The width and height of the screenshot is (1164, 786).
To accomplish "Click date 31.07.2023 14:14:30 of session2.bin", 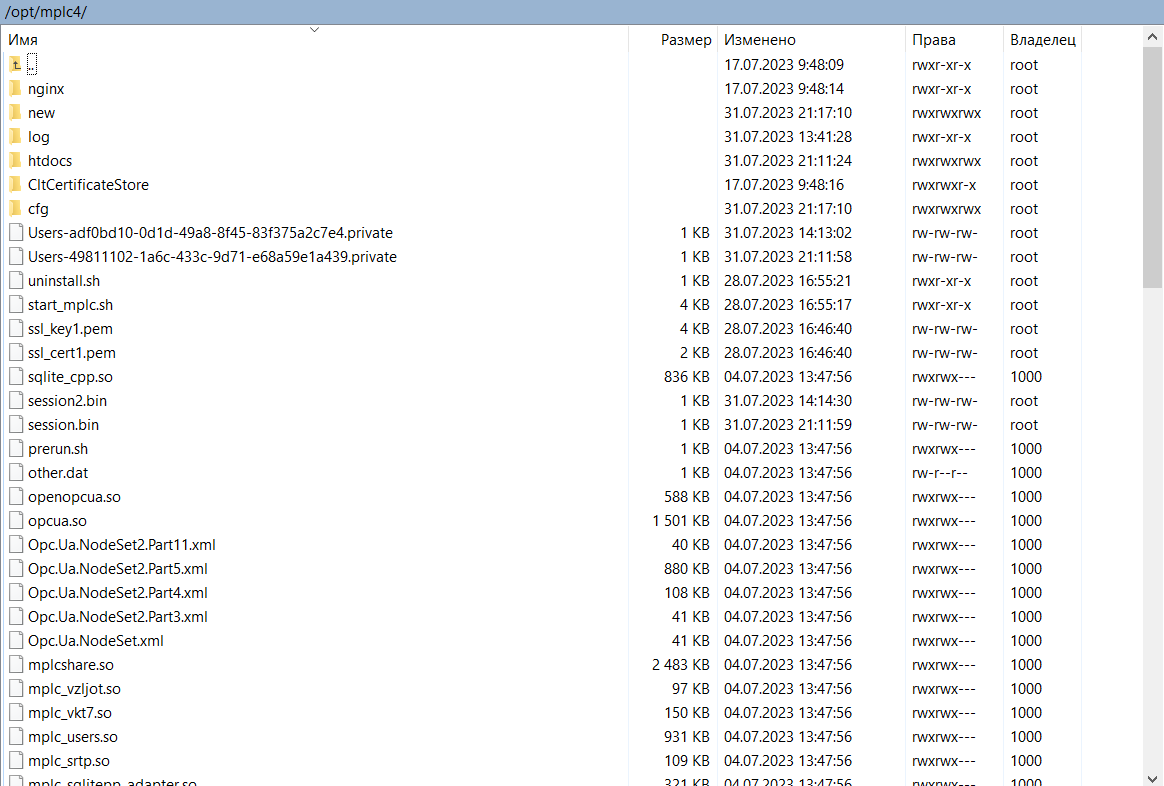I will 788,401.
